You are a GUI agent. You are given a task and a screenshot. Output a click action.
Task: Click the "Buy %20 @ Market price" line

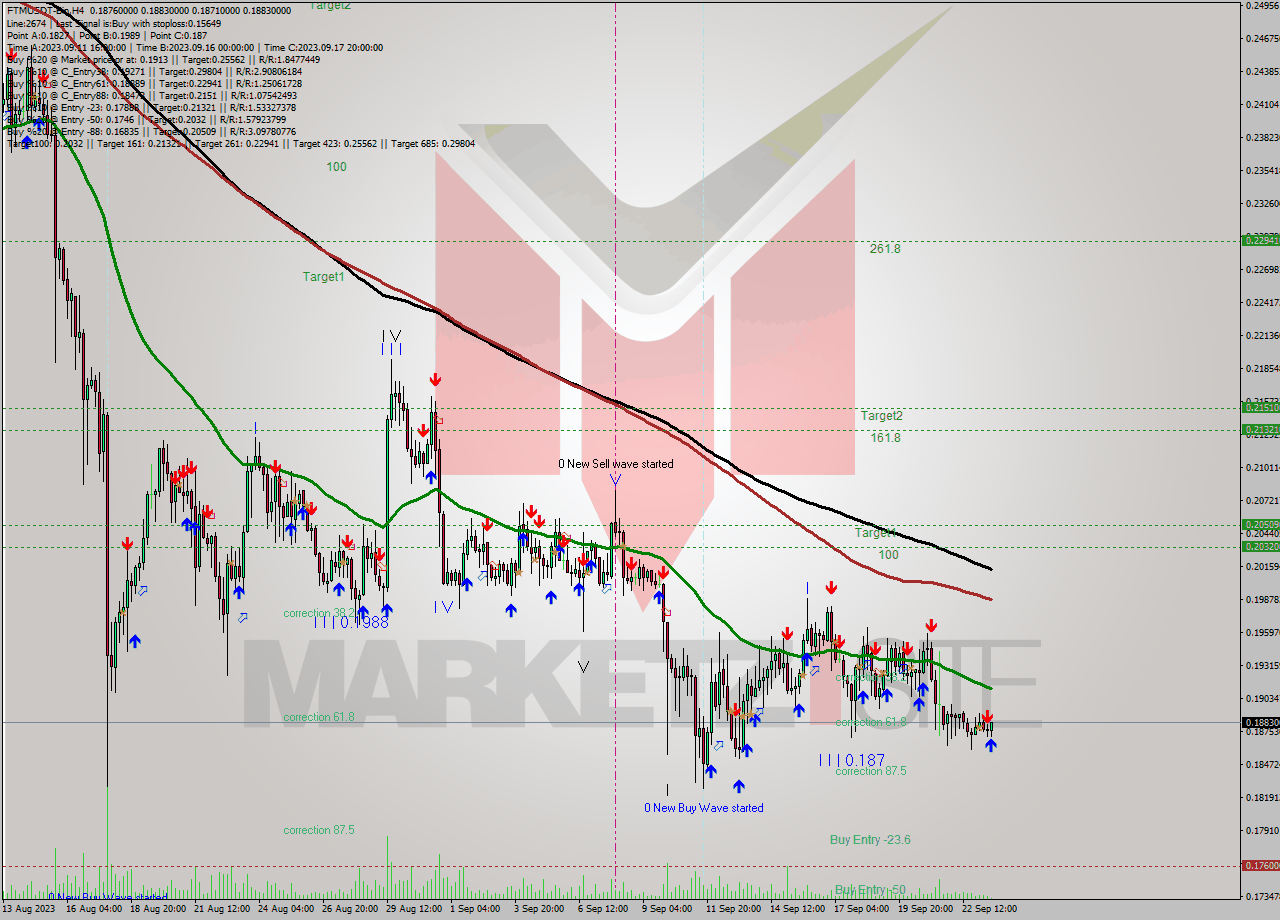click(163, 59)
